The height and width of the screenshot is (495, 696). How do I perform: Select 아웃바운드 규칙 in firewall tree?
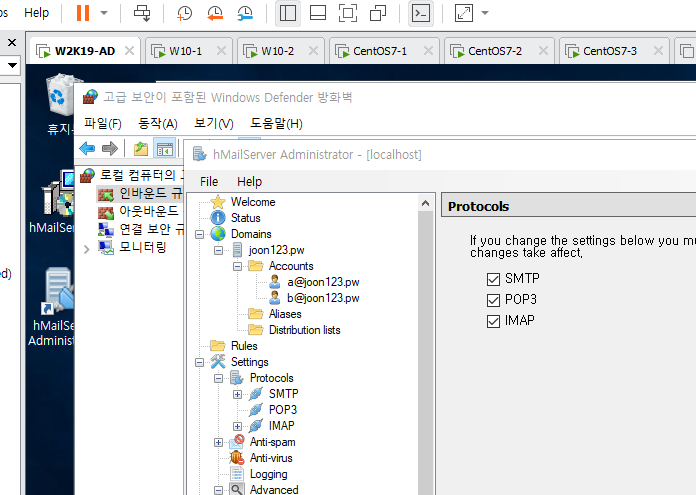pyautogui.click(x=138, y=211)
